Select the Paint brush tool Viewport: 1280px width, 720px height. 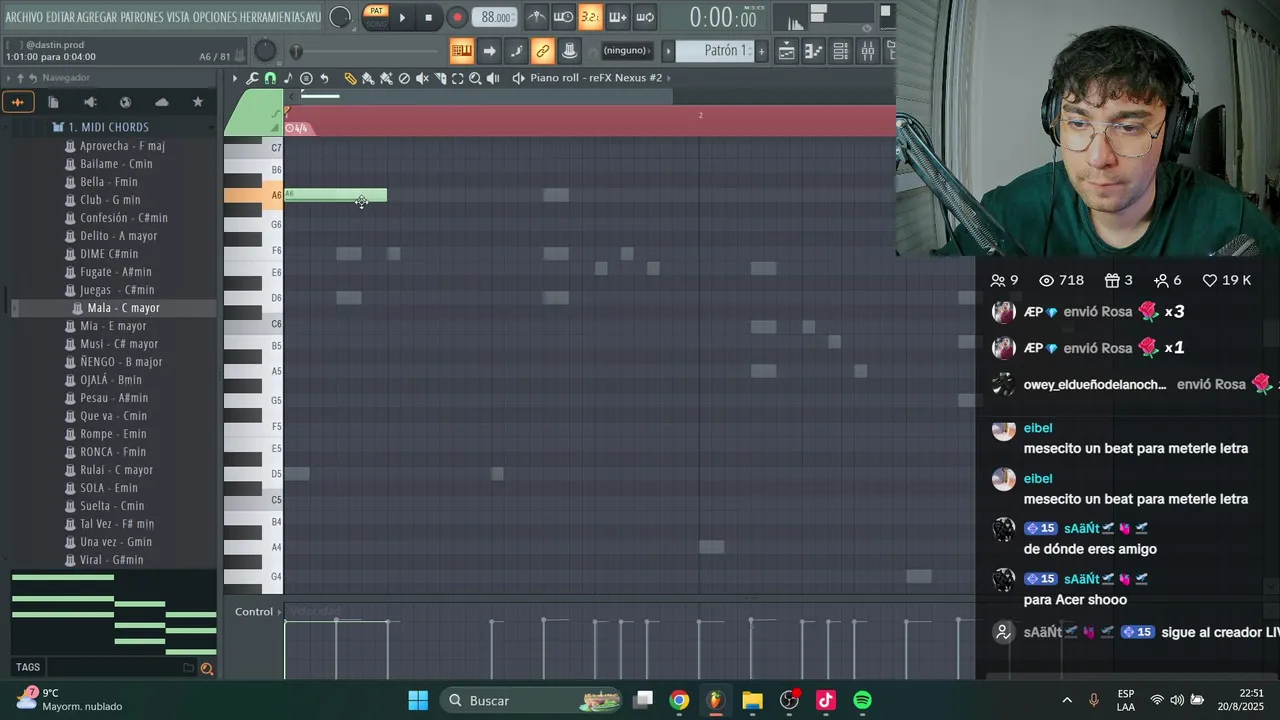pos(368,78)
